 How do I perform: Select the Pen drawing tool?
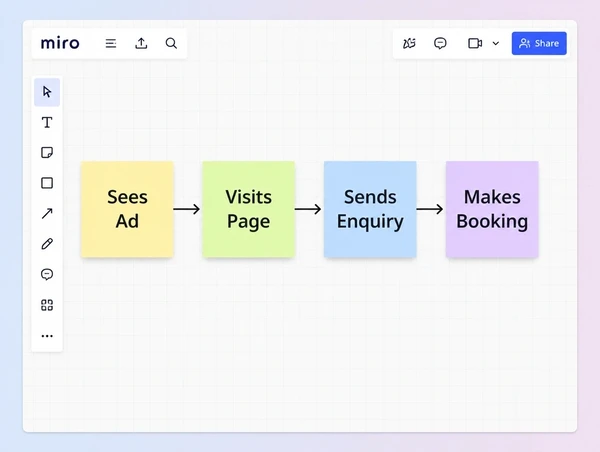pyautogui.click(x=47, y=244)
